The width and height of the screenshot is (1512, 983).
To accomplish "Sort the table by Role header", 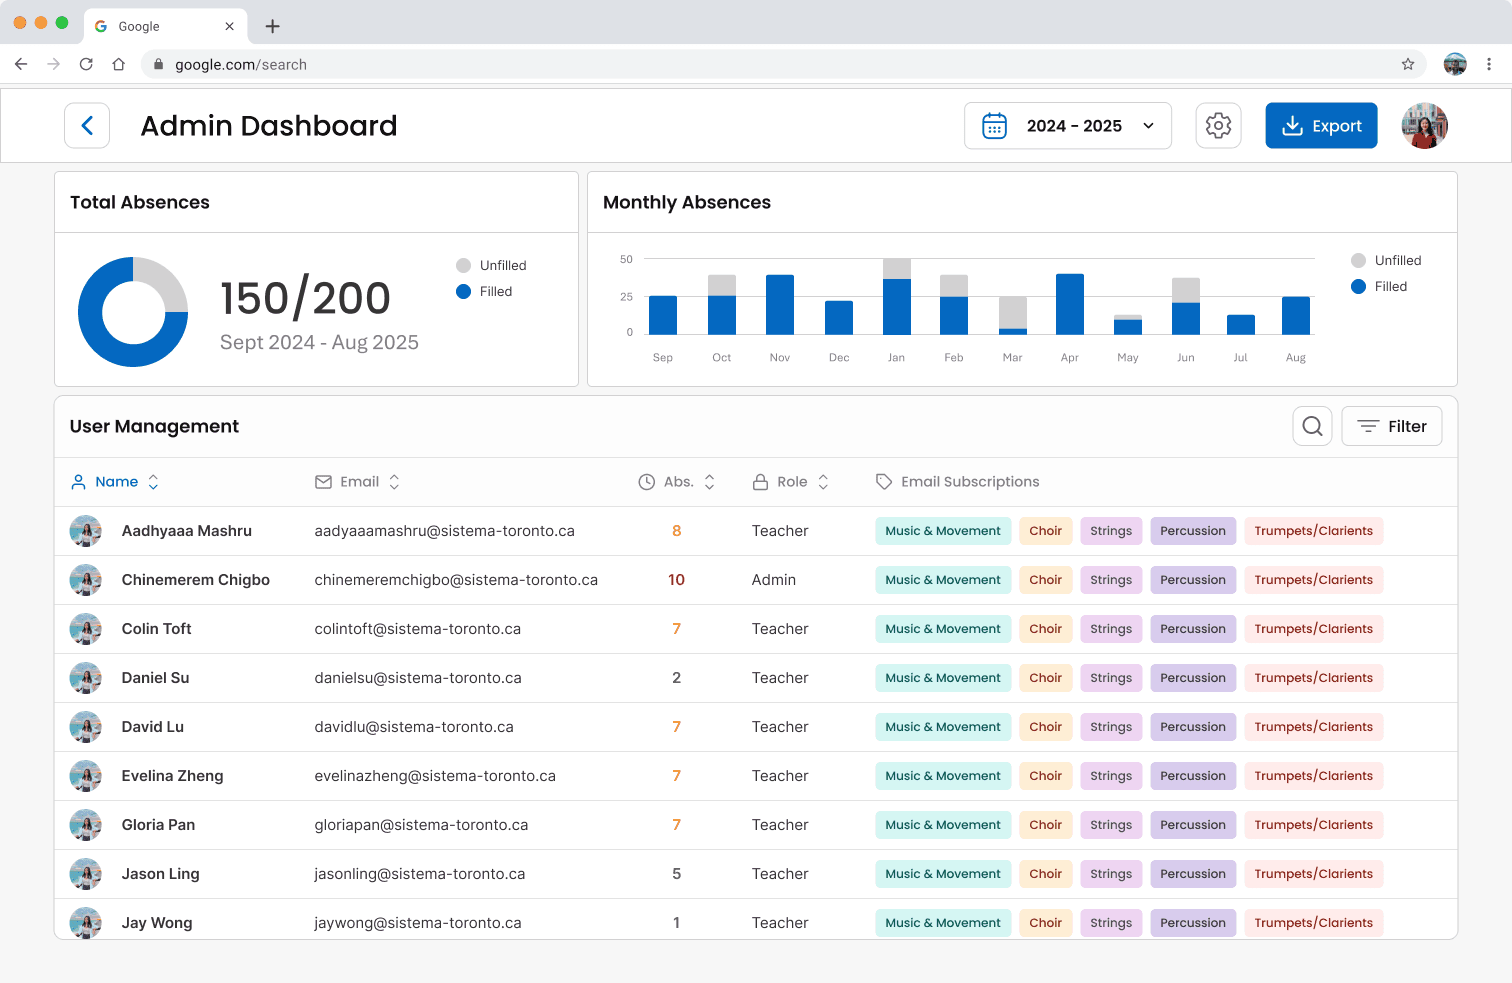I will [x=791, y=482].
